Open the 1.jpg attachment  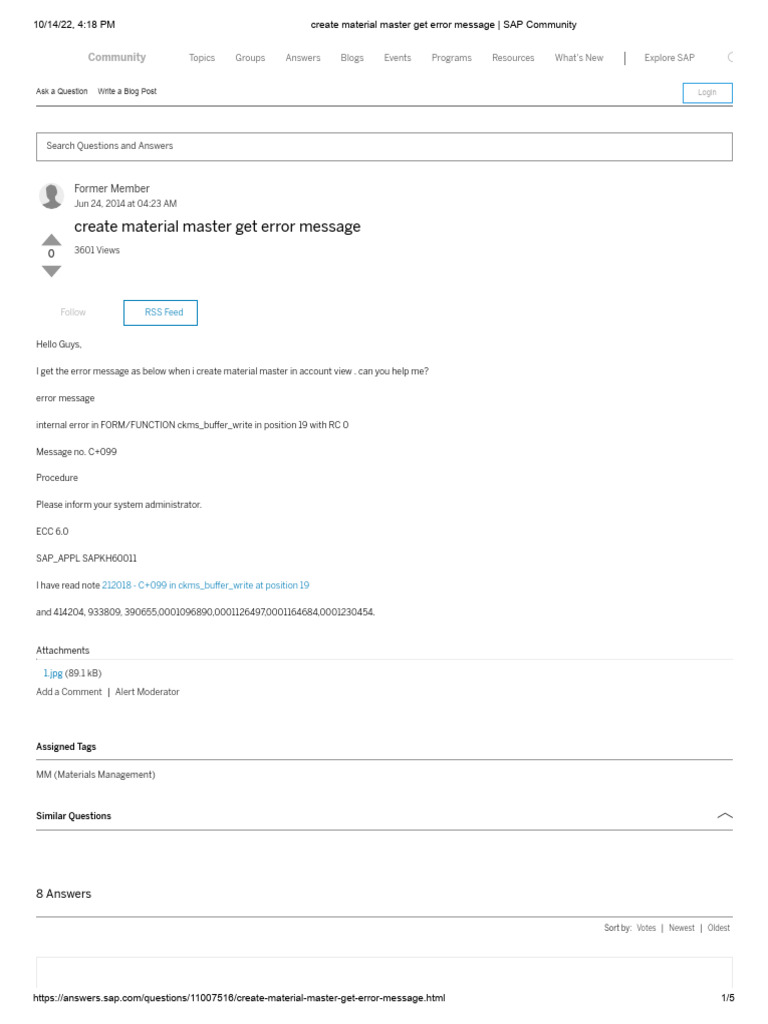[x=53, y=674]
